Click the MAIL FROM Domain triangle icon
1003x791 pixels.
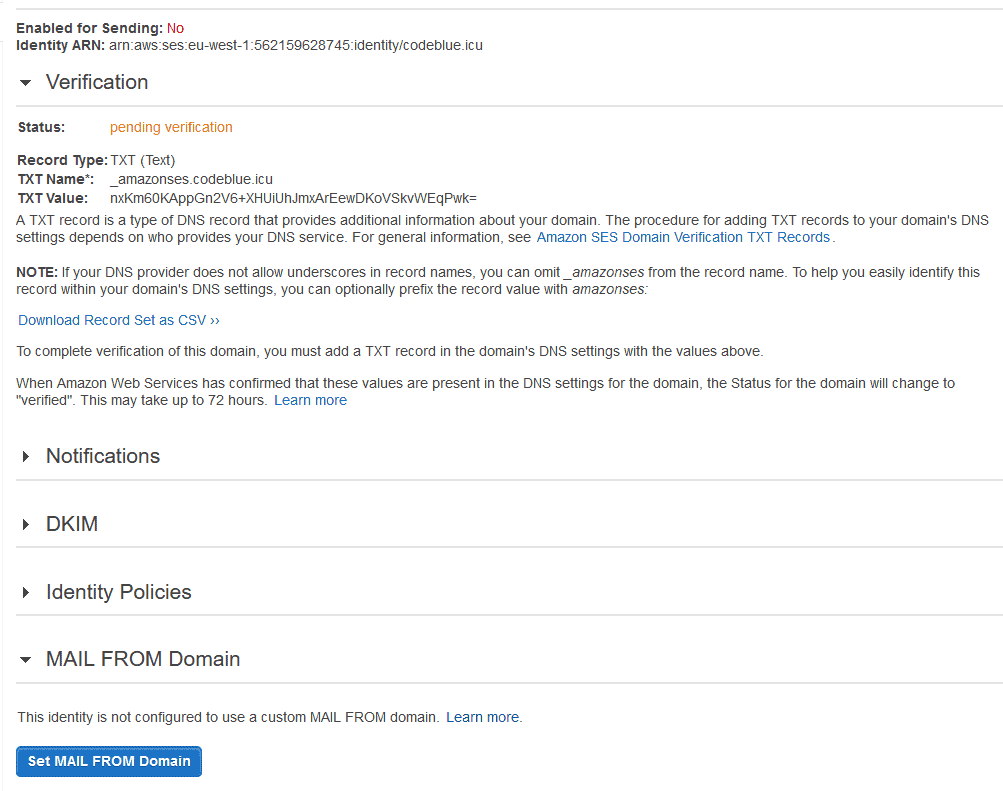(x=24, y=659)
